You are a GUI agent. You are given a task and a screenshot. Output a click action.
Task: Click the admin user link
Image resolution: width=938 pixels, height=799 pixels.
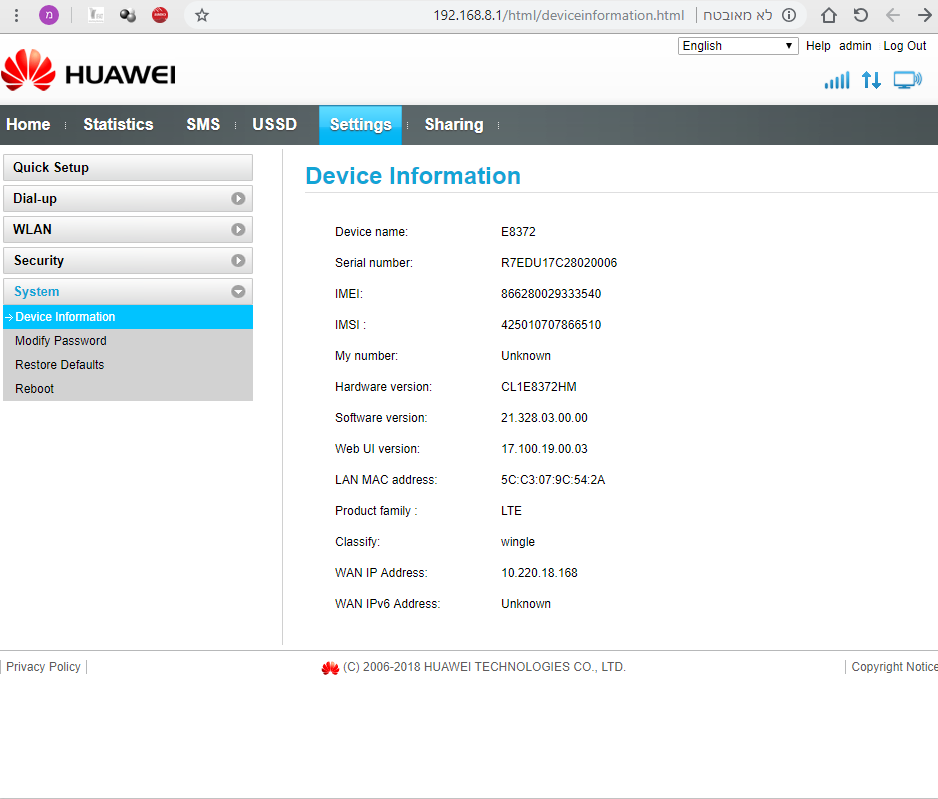855,46
